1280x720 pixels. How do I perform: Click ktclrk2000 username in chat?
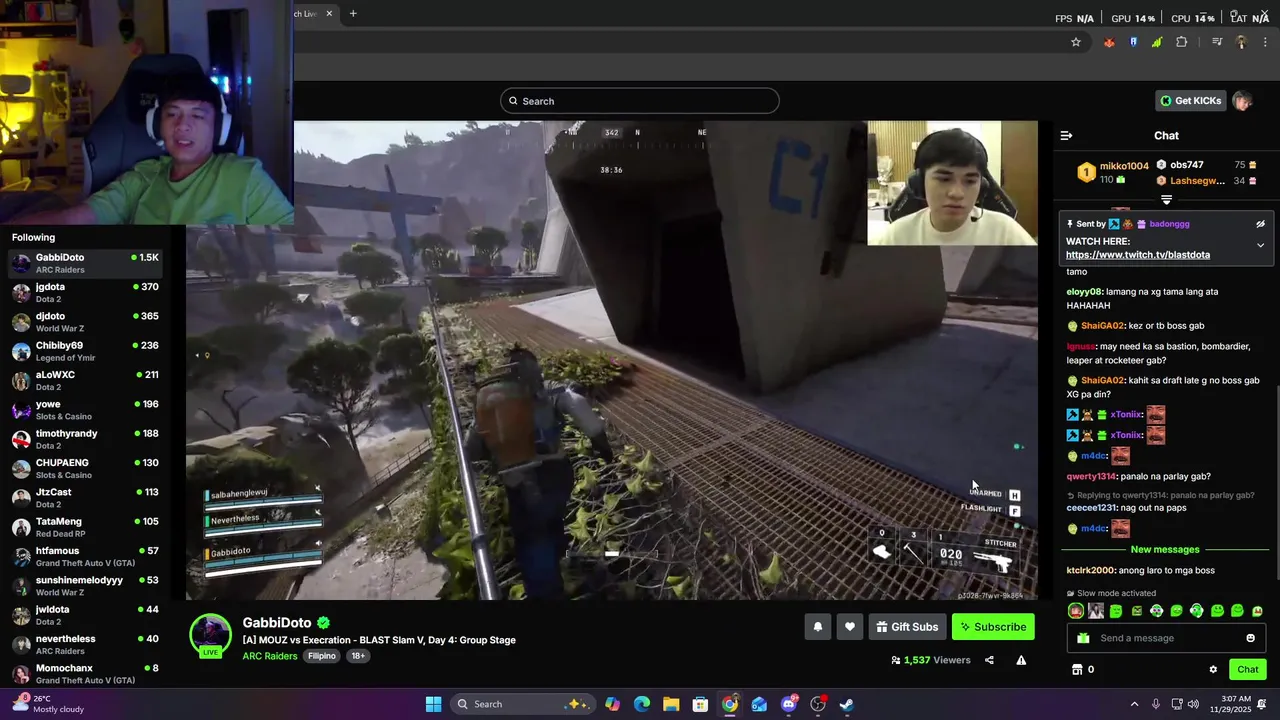[x=1090, y=571]
